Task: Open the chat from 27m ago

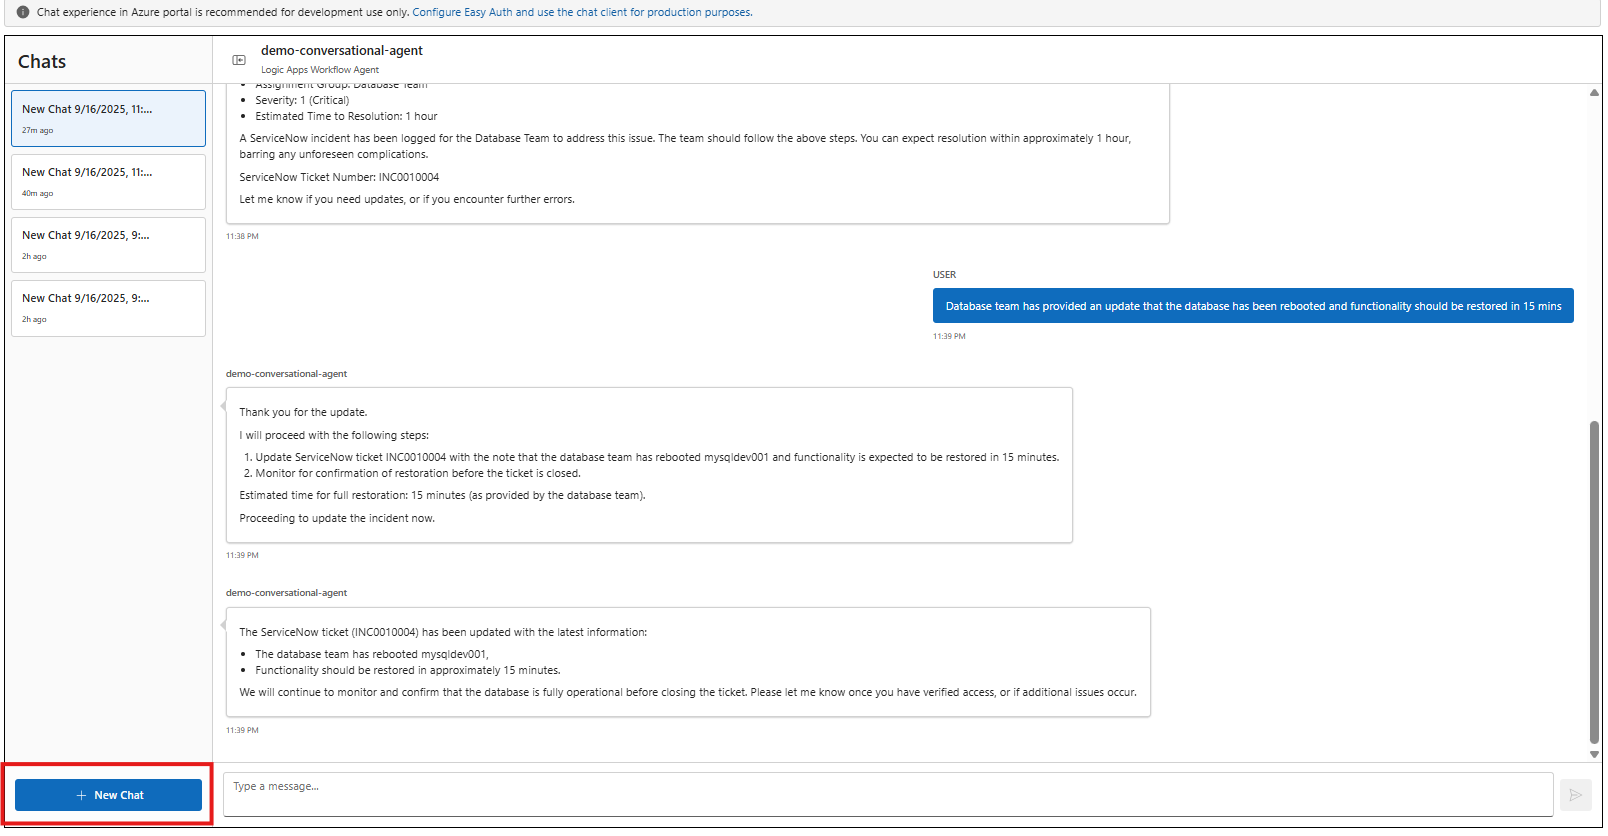Action: pos(108,118)
